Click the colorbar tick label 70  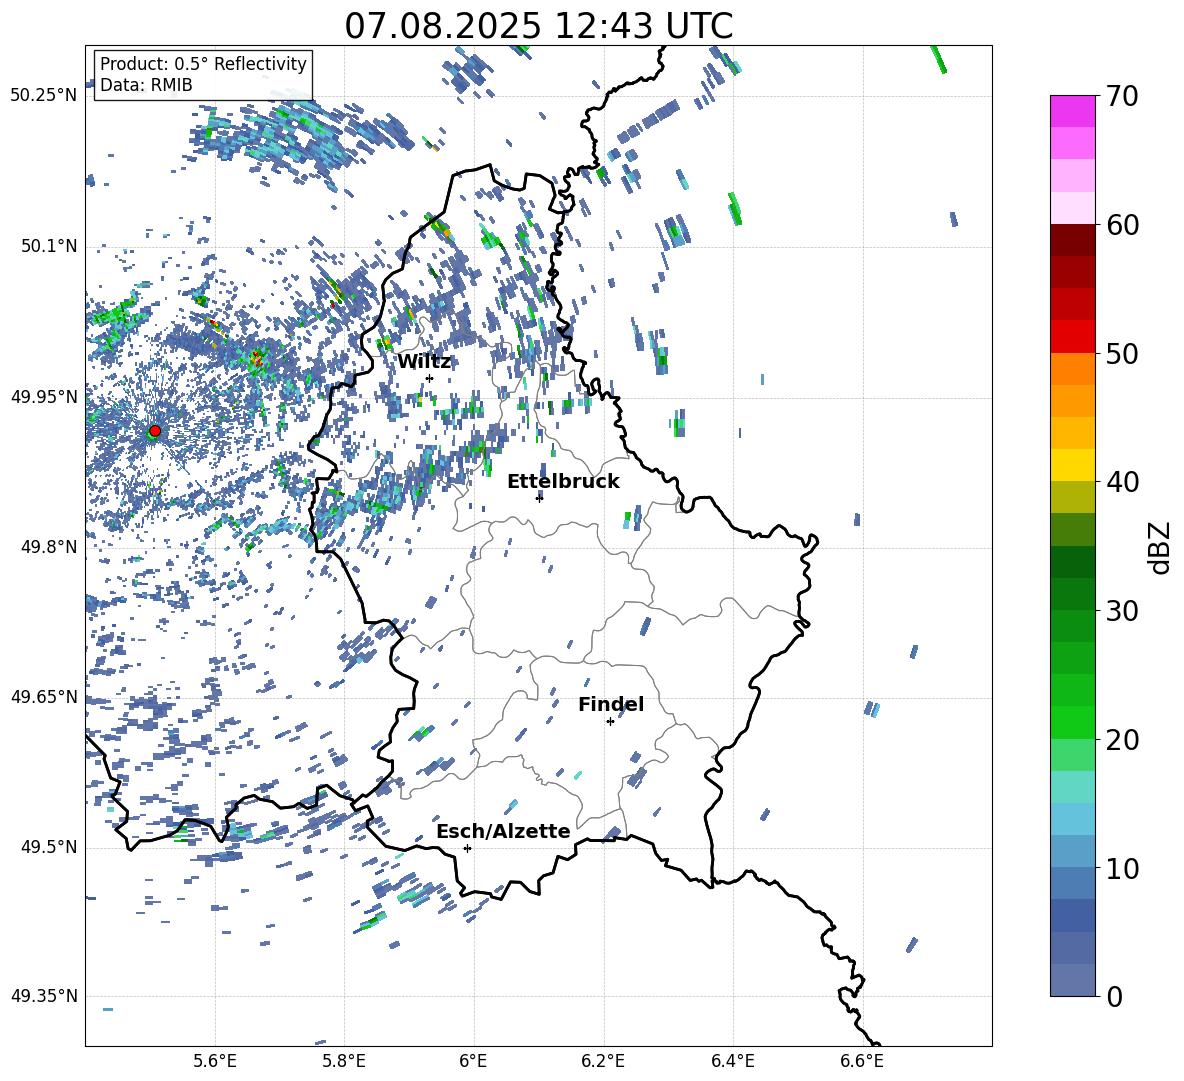(x=1123, y=97)
